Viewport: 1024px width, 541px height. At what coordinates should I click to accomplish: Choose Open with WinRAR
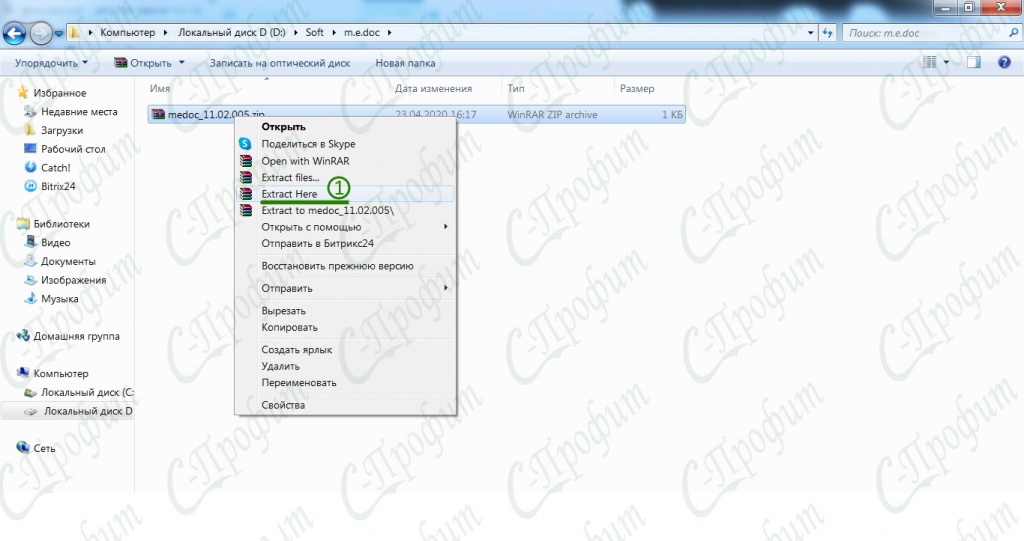coord(305,161)
